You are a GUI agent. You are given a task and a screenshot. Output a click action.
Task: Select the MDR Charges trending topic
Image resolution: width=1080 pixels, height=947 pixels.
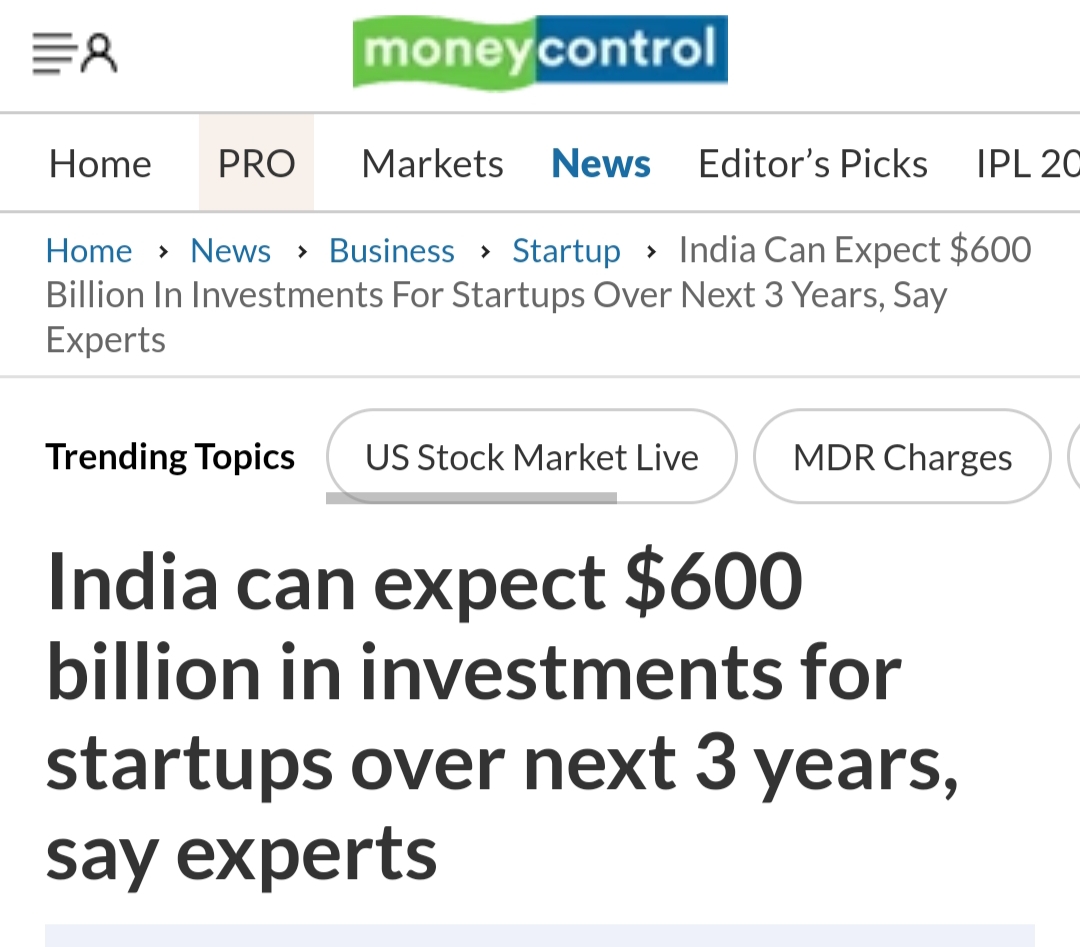pyautogui.click(x=902, y=457)
